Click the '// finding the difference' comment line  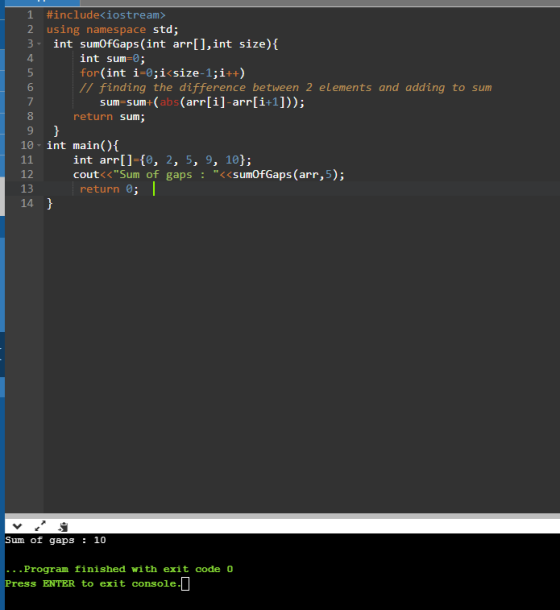click(286, 88)
